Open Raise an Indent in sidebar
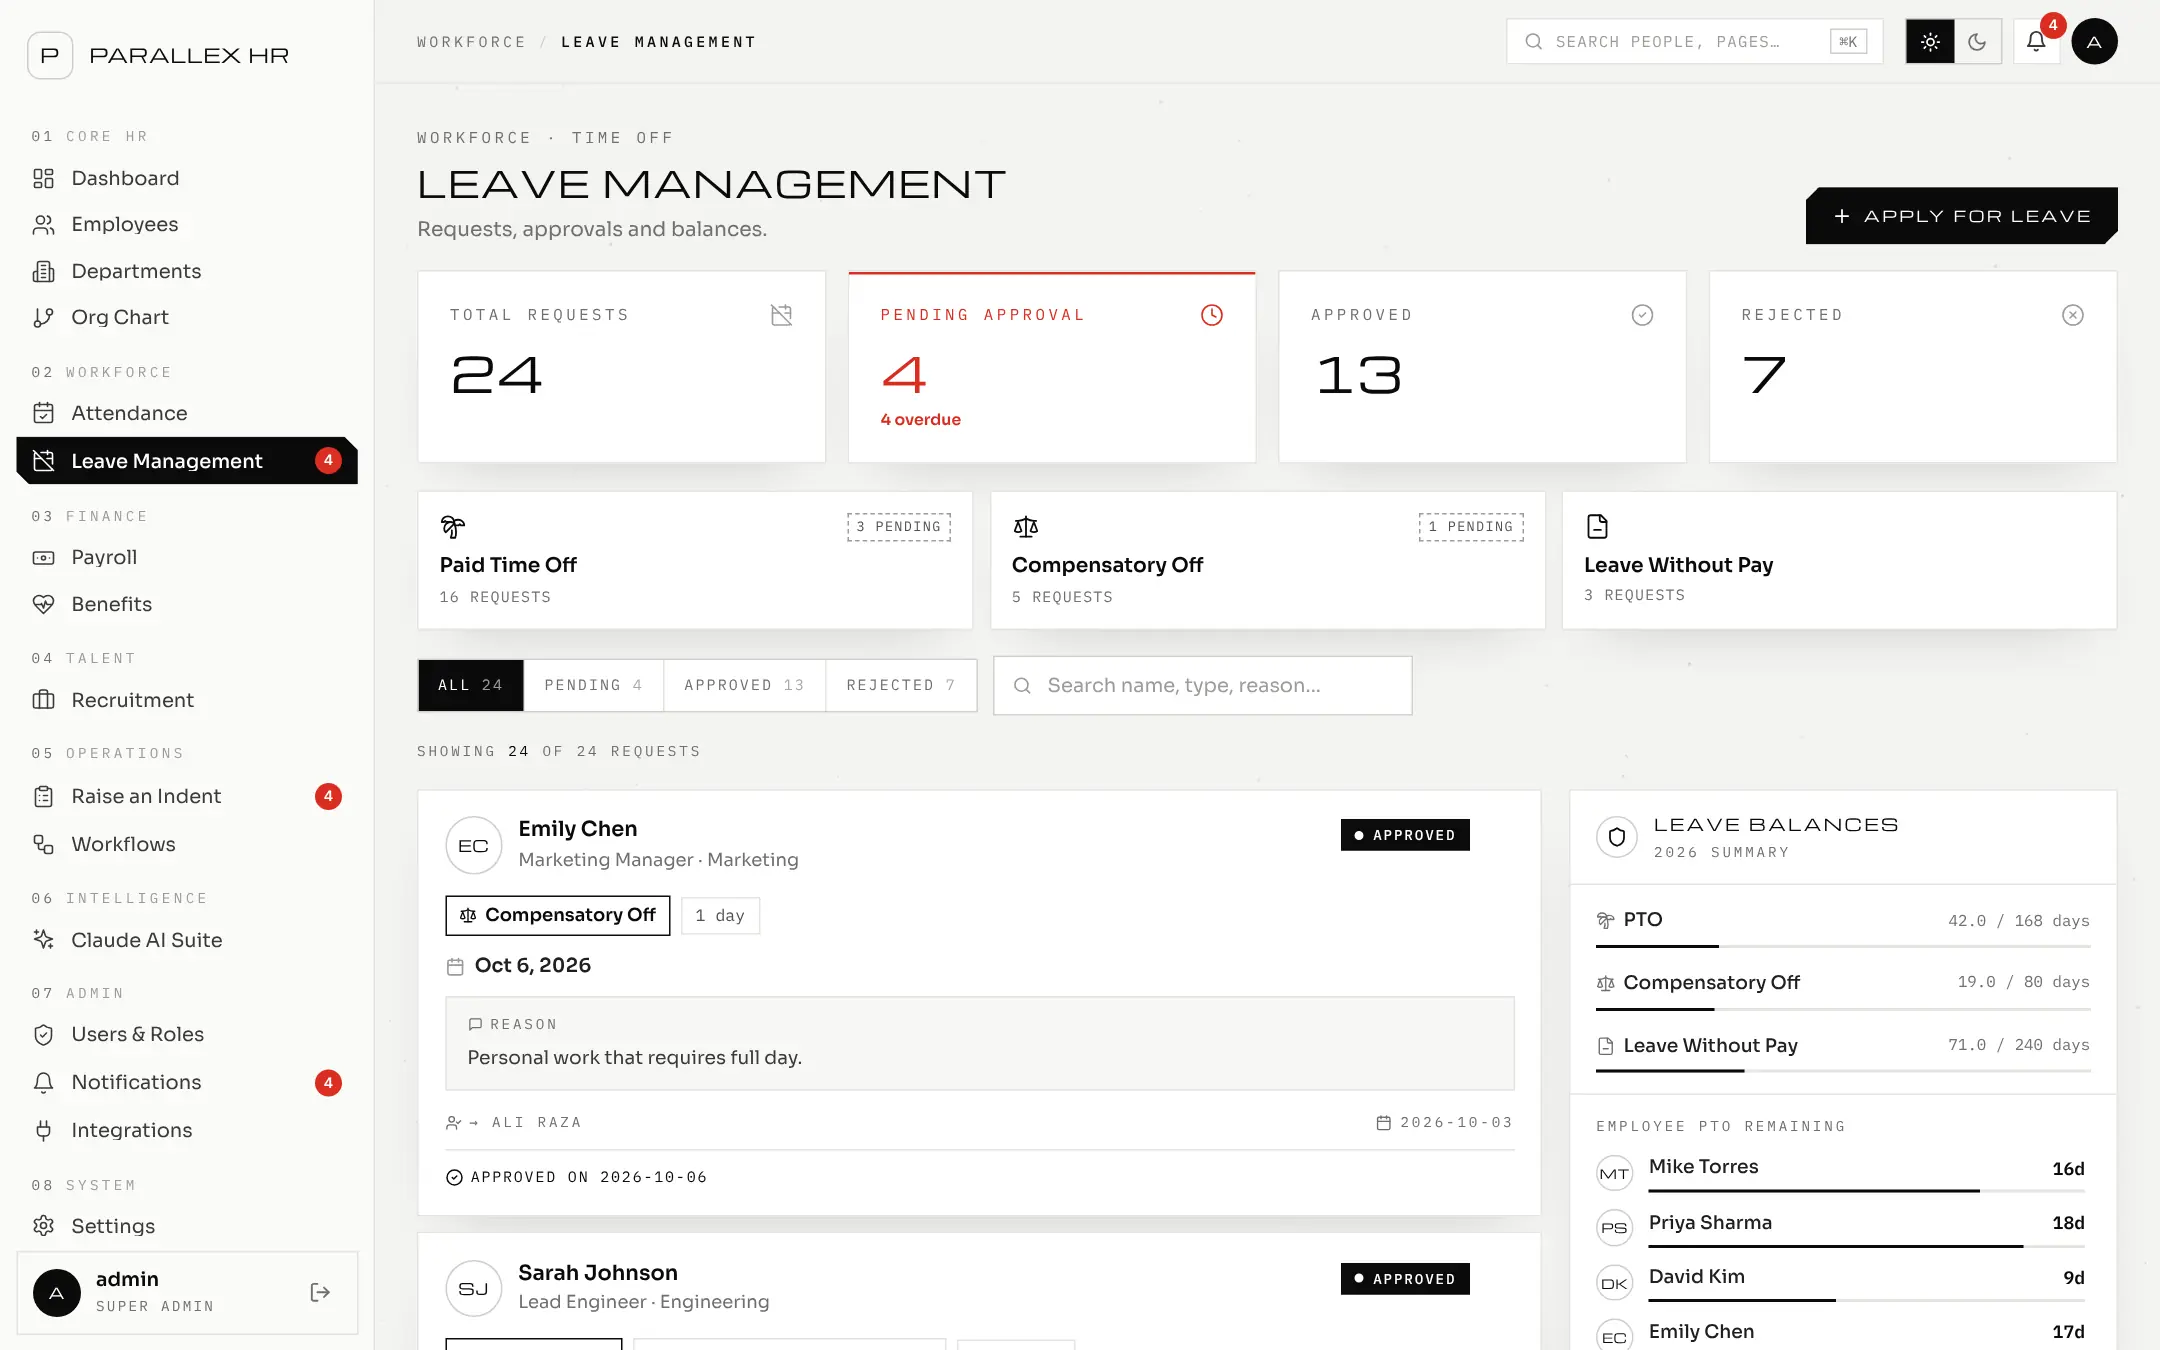The height and width of the screenshot is (1350, 2160). (188, 796)
